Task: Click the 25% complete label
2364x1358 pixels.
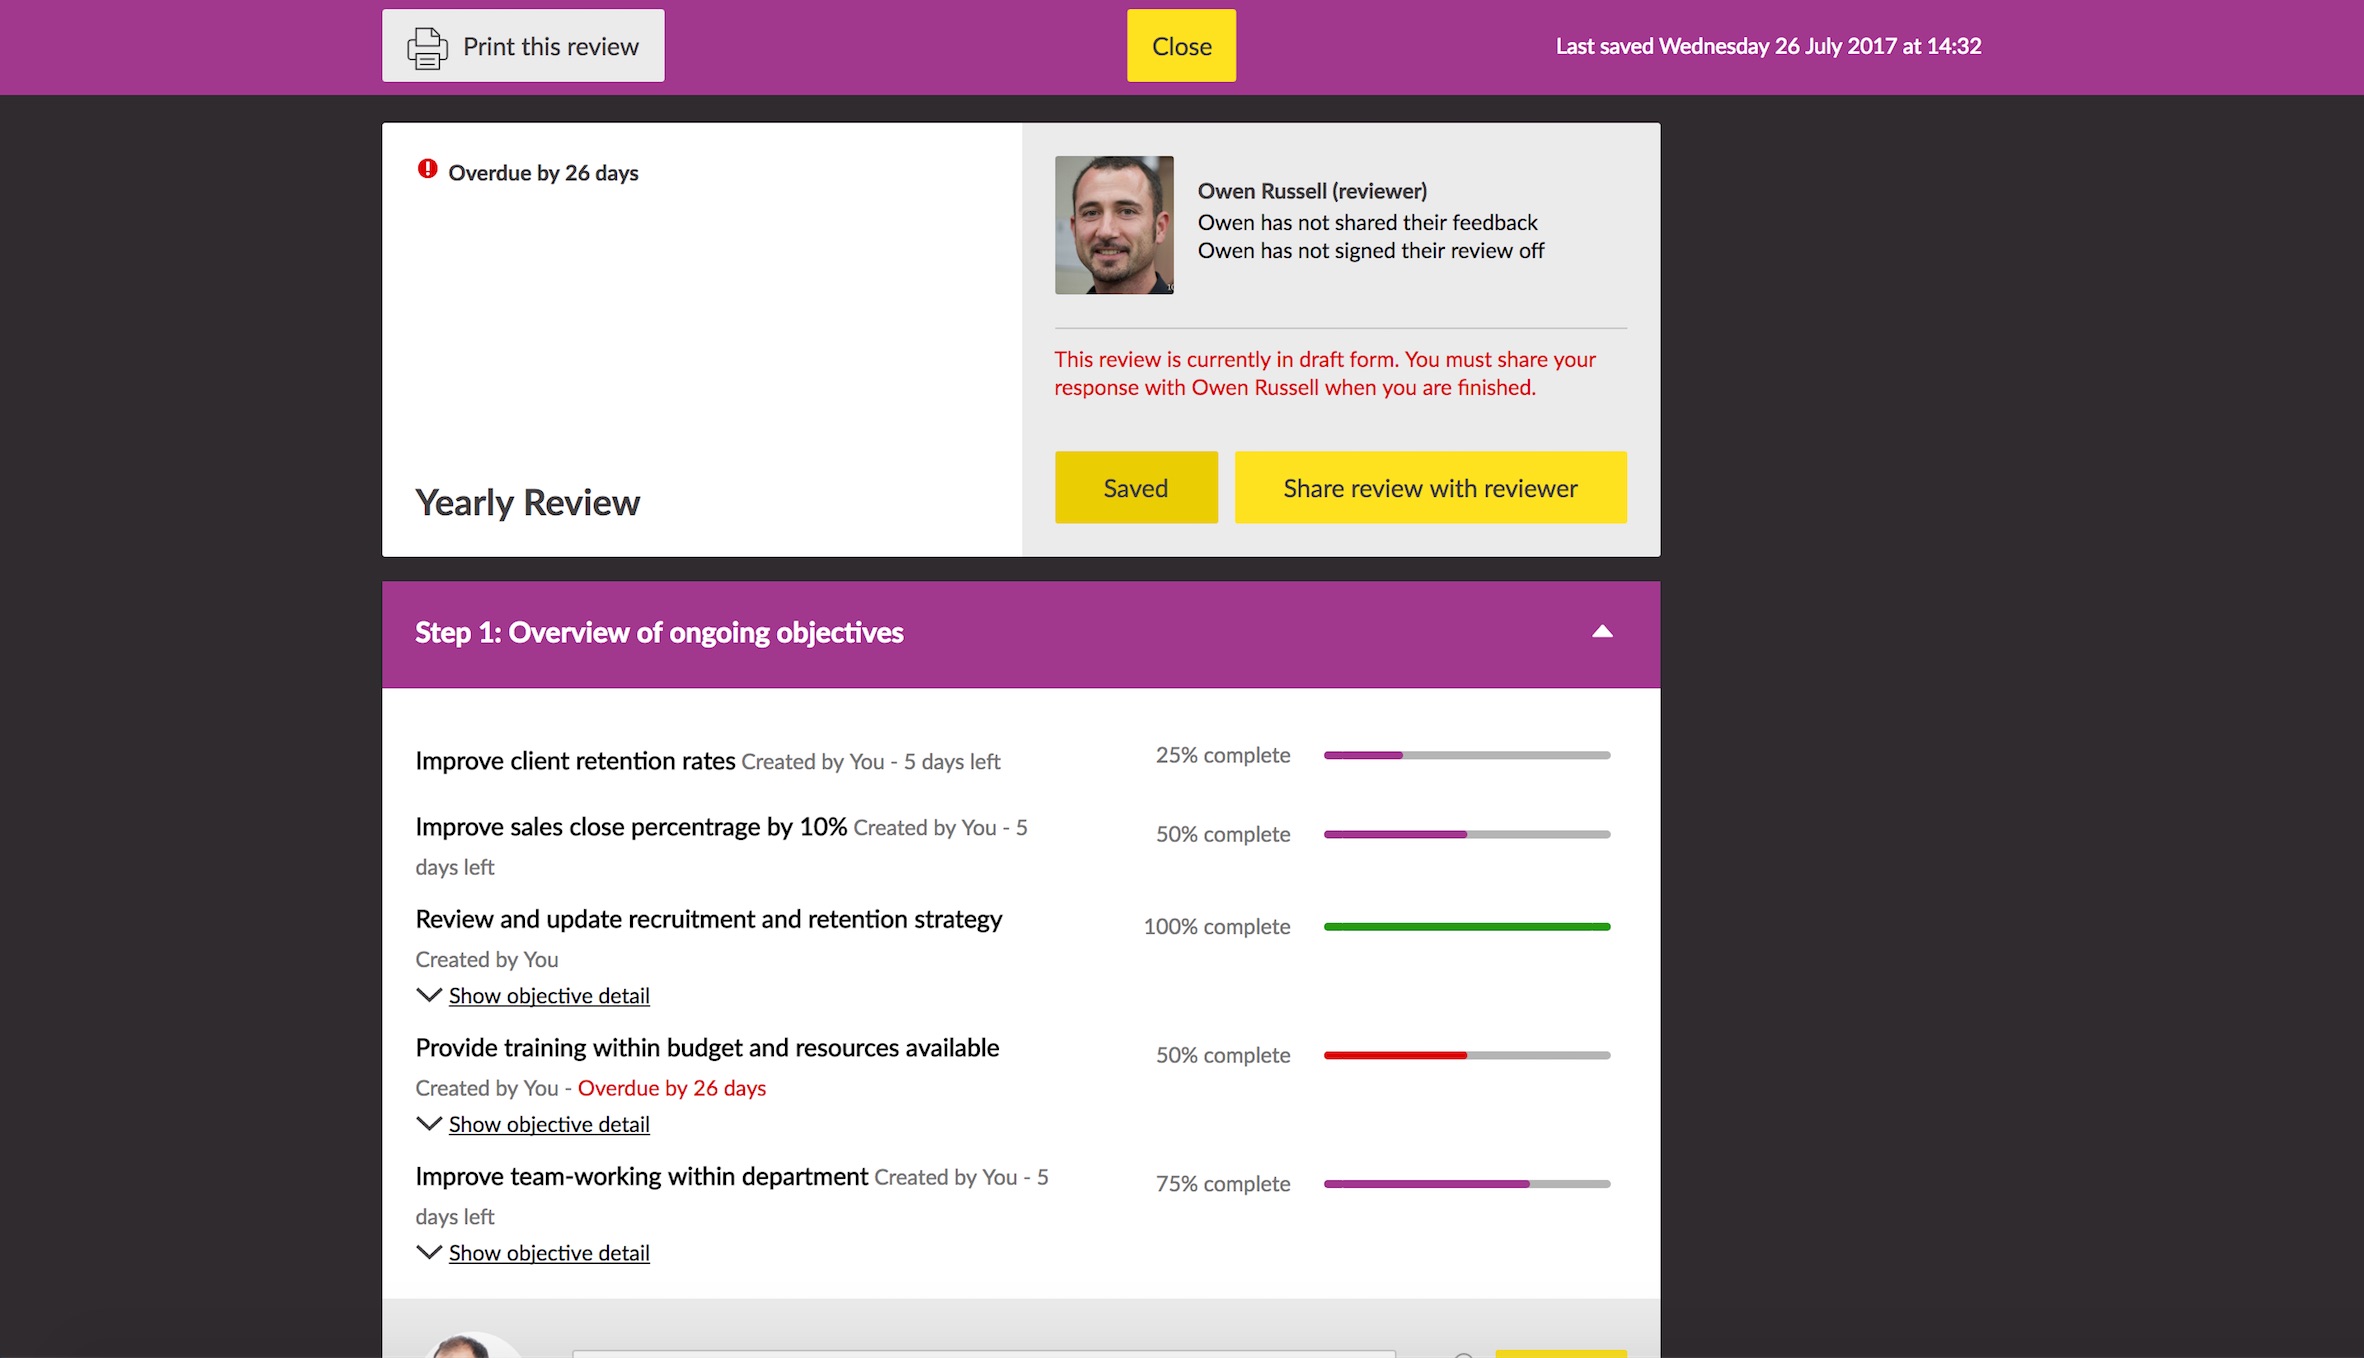Action: tap(1223, 755)
